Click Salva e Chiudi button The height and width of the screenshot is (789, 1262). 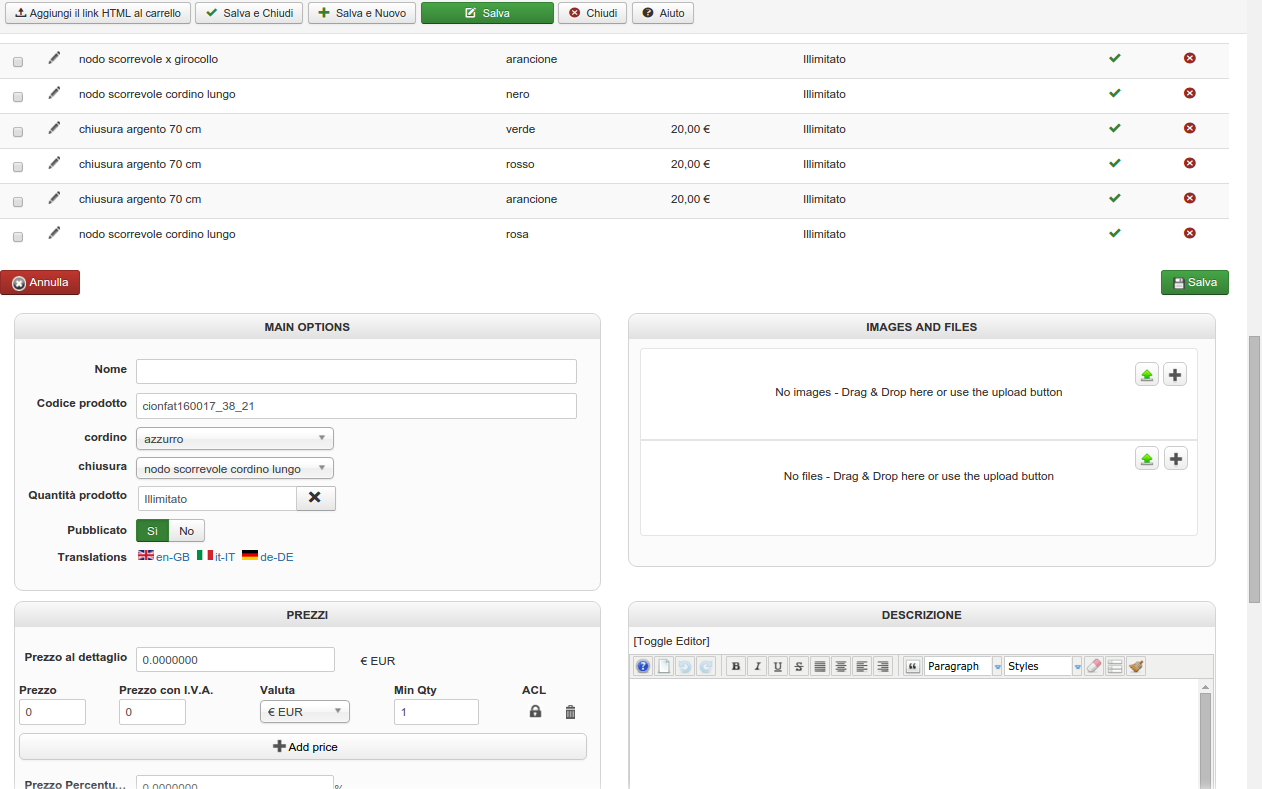249,13
